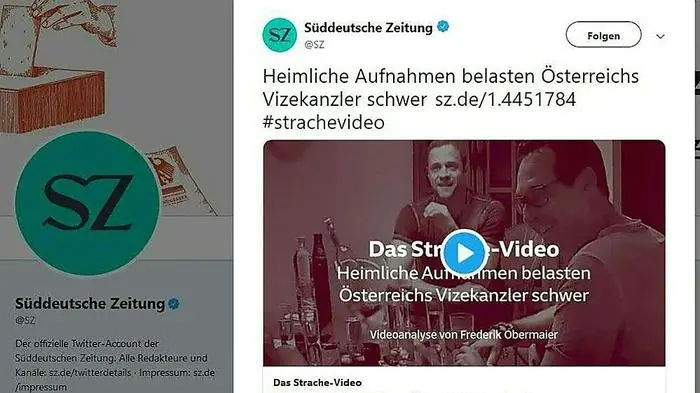This screenshot has width=700, height=393.
Task: Click the @SZ handle in the sidebar profile
Action: [25, 321]
